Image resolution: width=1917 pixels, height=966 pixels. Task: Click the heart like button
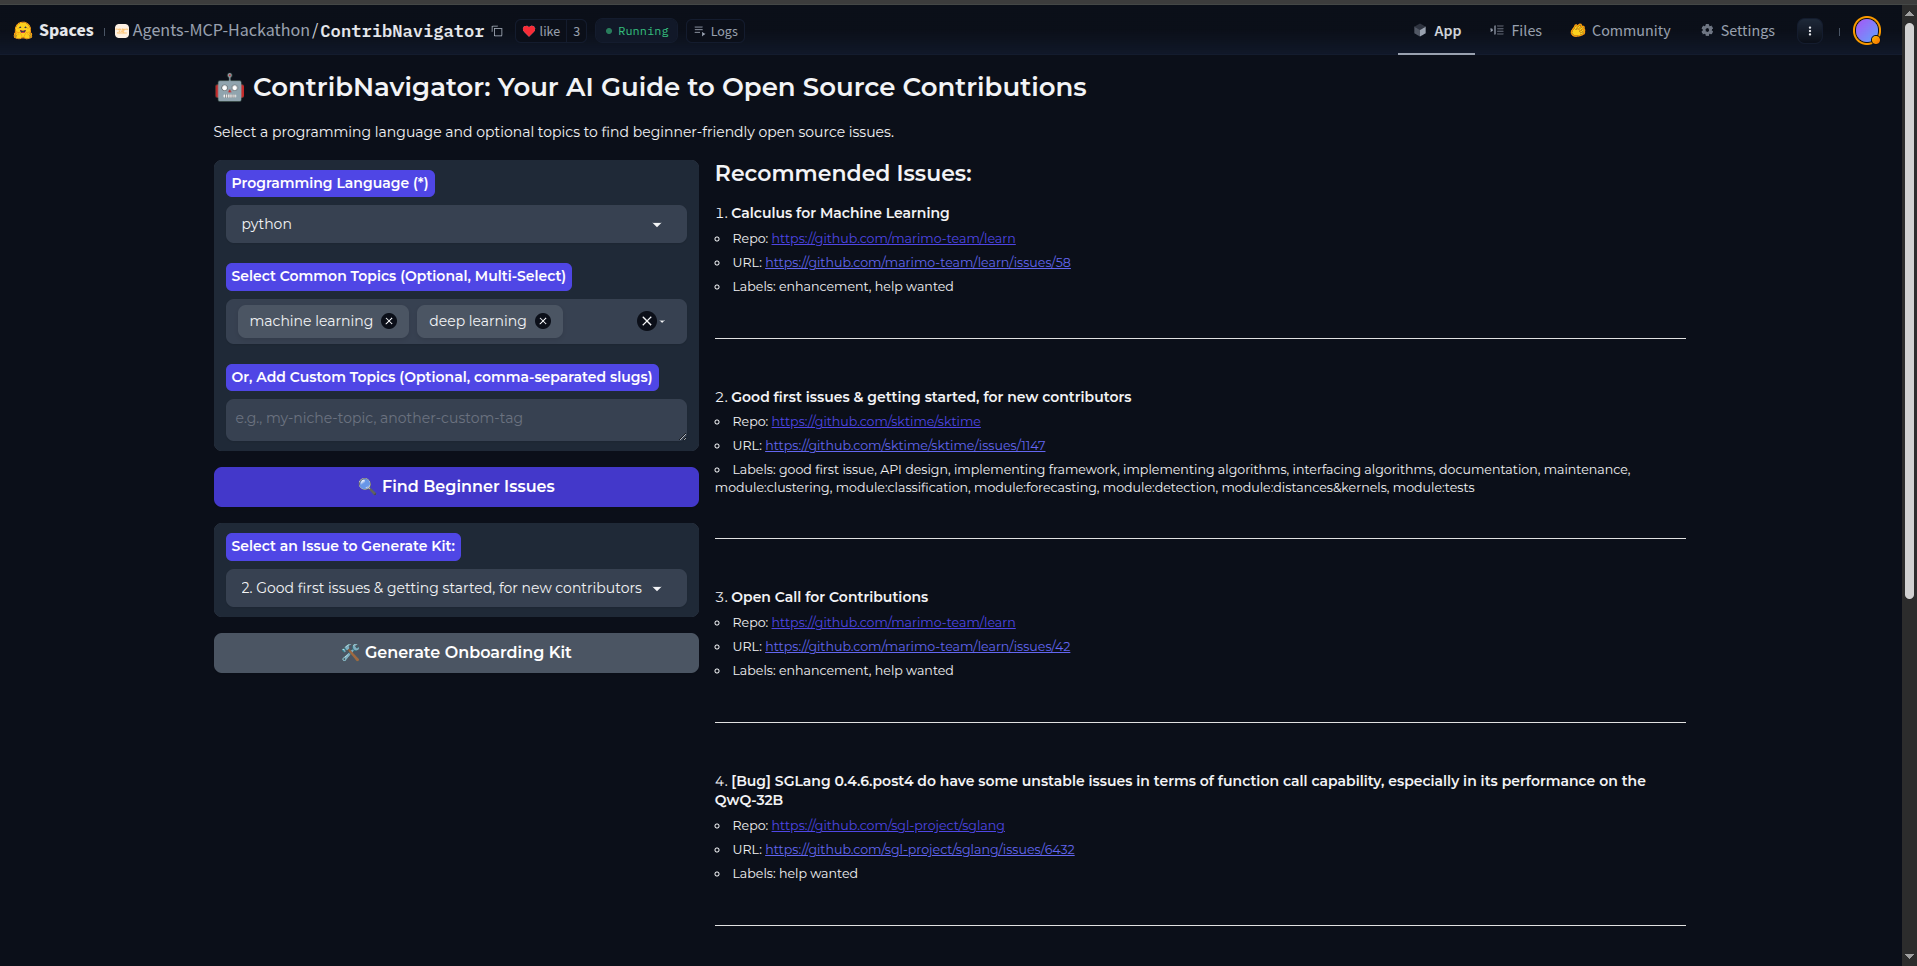coord(541,31)
